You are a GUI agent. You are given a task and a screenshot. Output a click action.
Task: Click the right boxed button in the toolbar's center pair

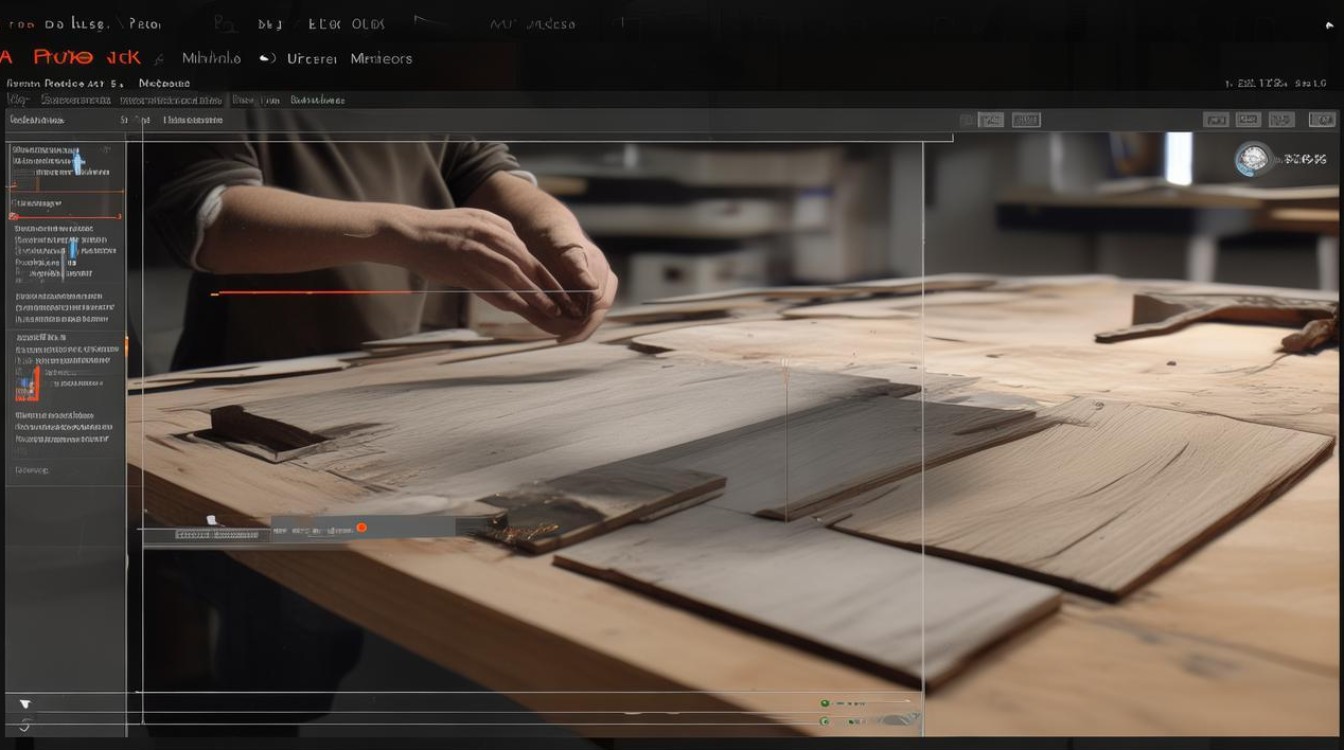1026,120
